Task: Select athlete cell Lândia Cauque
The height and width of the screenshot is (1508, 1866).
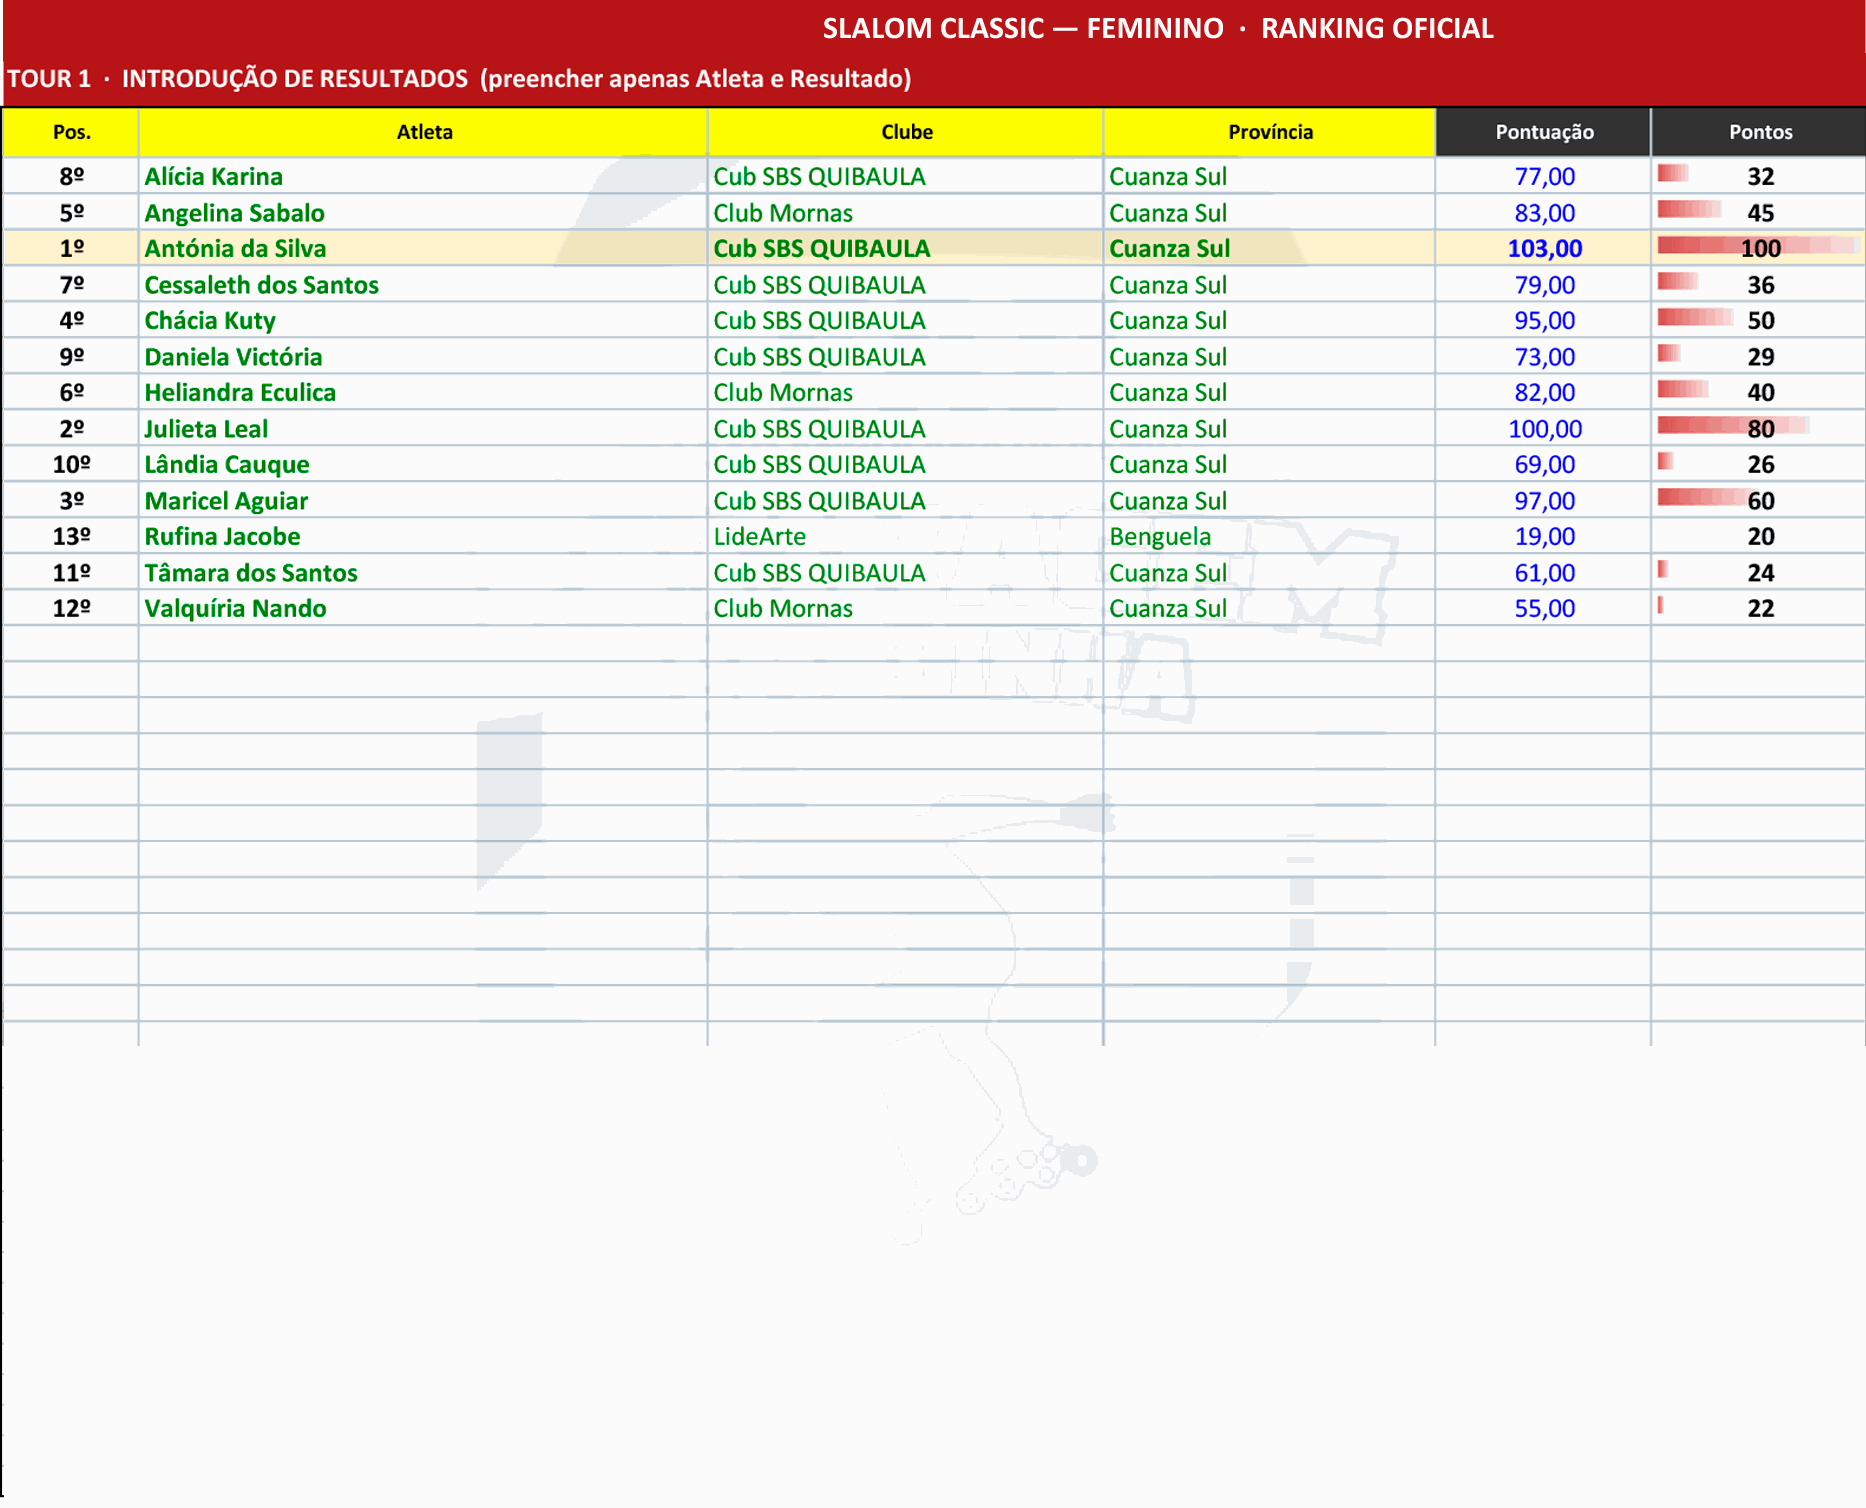Action: click(x=423, y=464)
